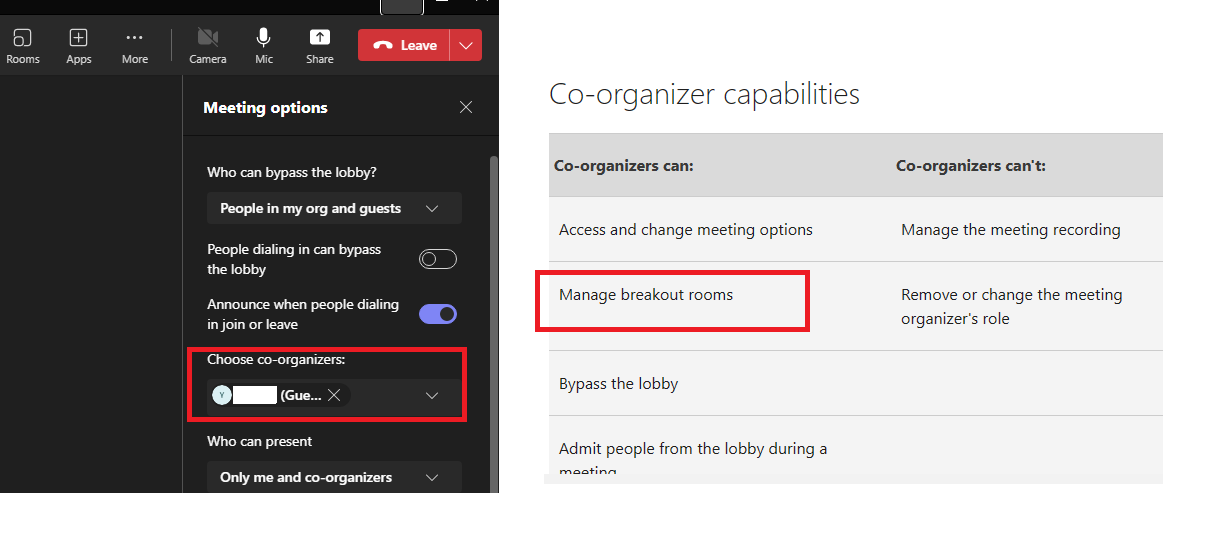This screenshot has width=1205, height=534.
Task: Close the Meeting options panel
Action: click(x=466, y=107)
